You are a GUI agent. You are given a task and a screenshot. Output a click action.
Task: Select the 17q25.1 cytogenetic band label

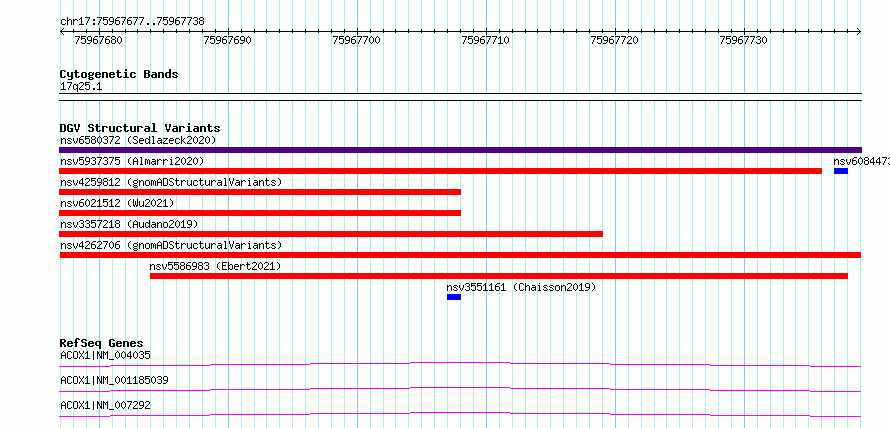[81, 87]
